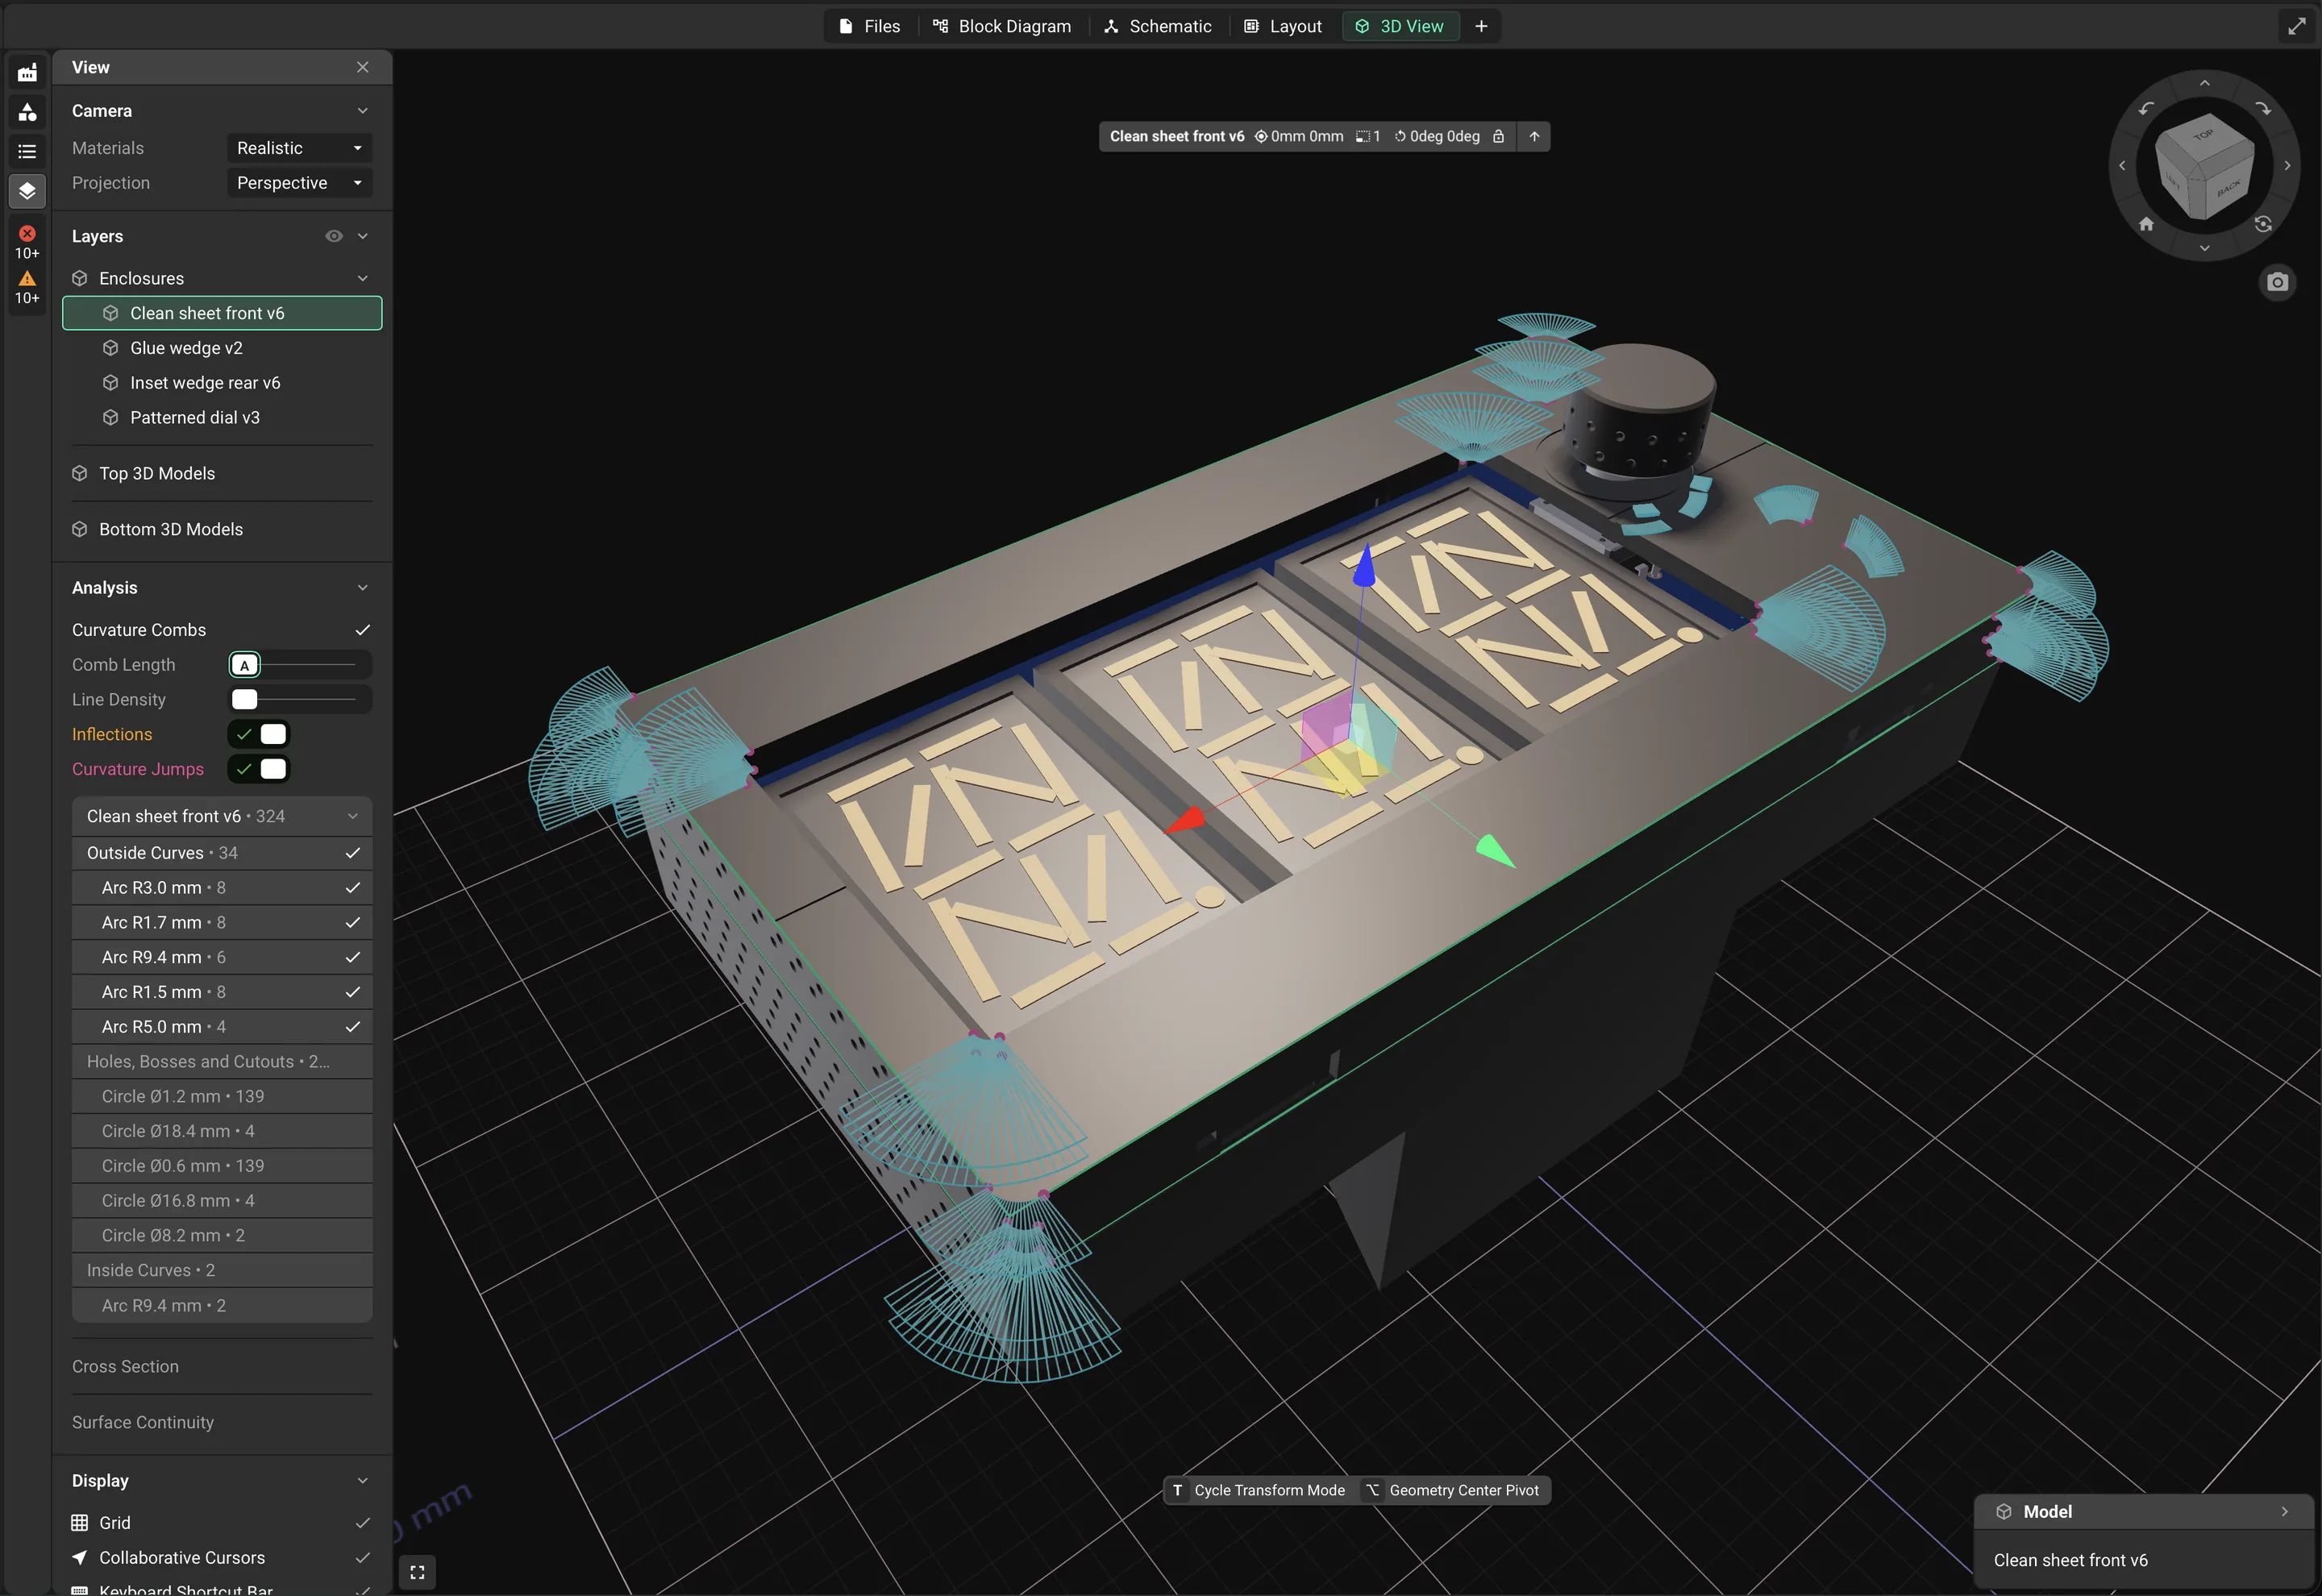Collapse the Camera section
This screenshot has width=2322, height=1596.
(x=362, y=111)
